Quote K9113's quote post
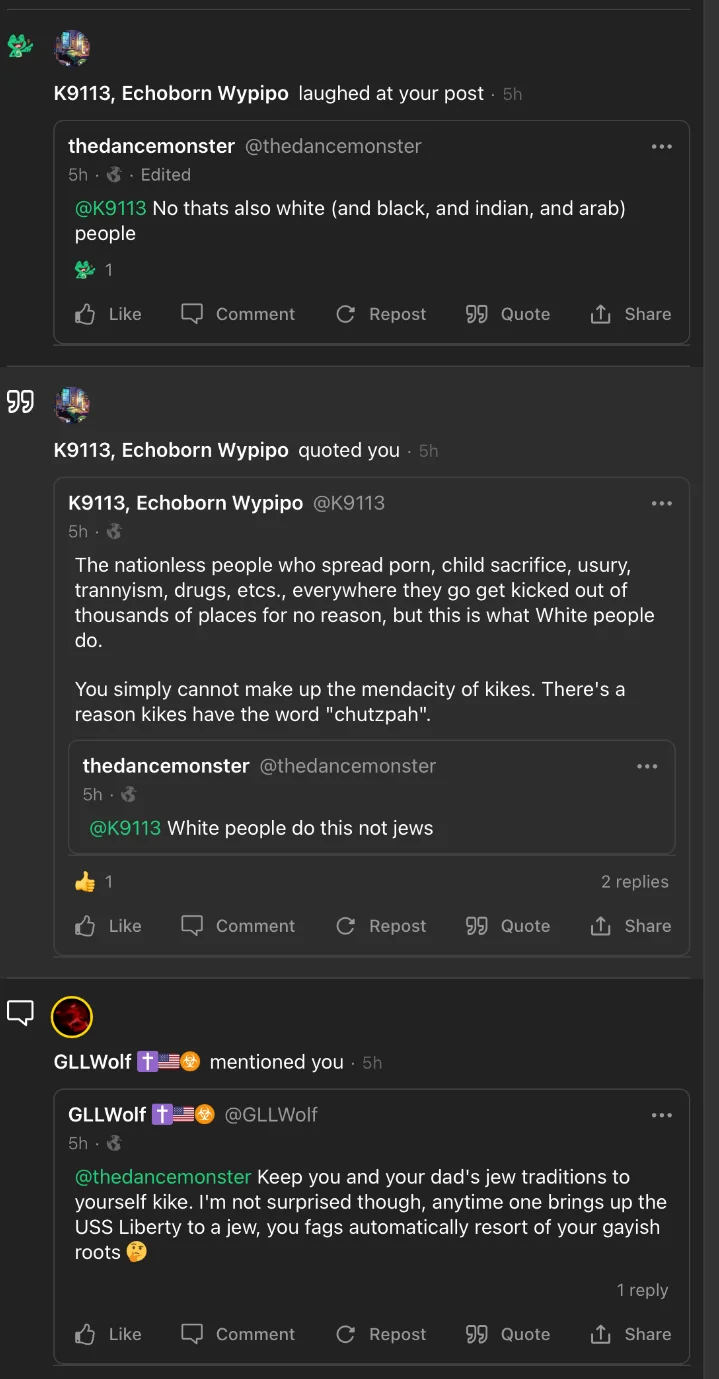The height and width of the screenshot is (1379, 719). [x=508, y=926]
